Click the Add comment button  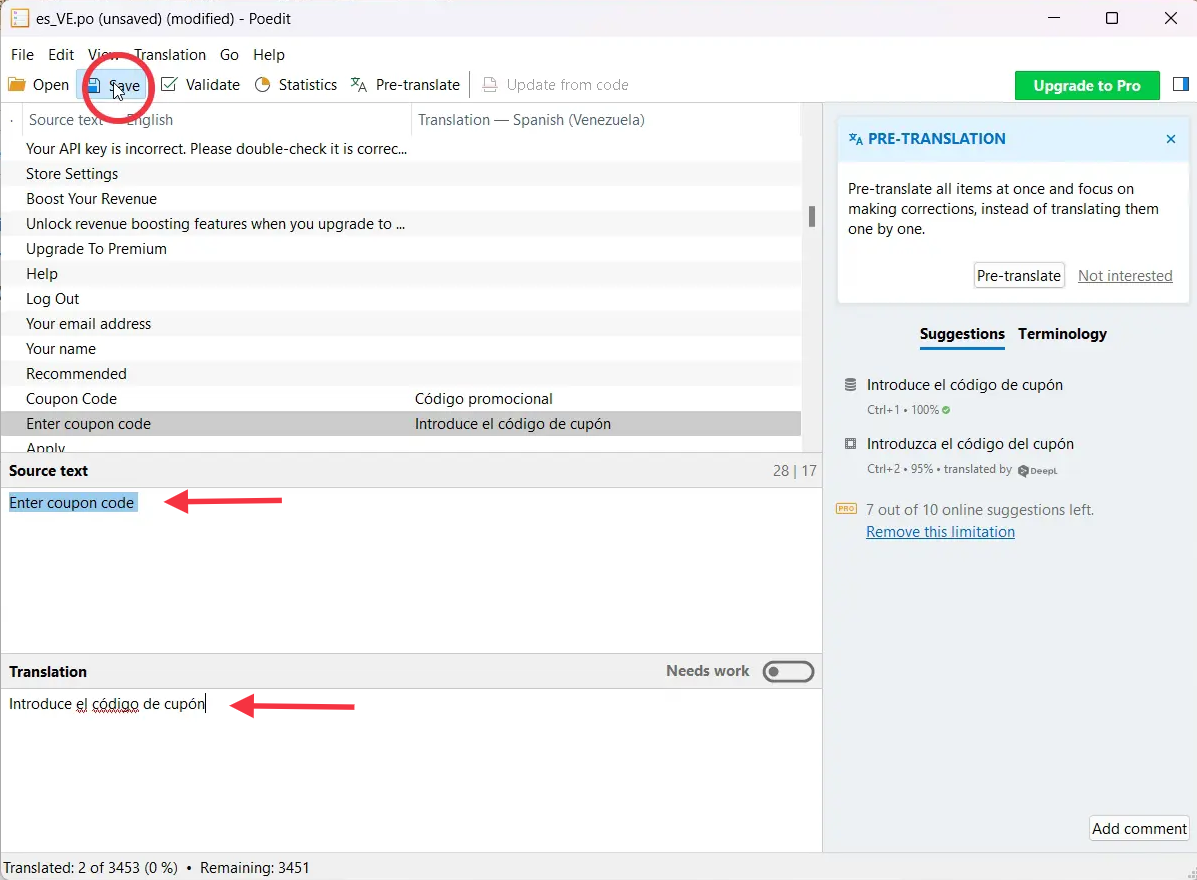click(x=1139, y=828)
